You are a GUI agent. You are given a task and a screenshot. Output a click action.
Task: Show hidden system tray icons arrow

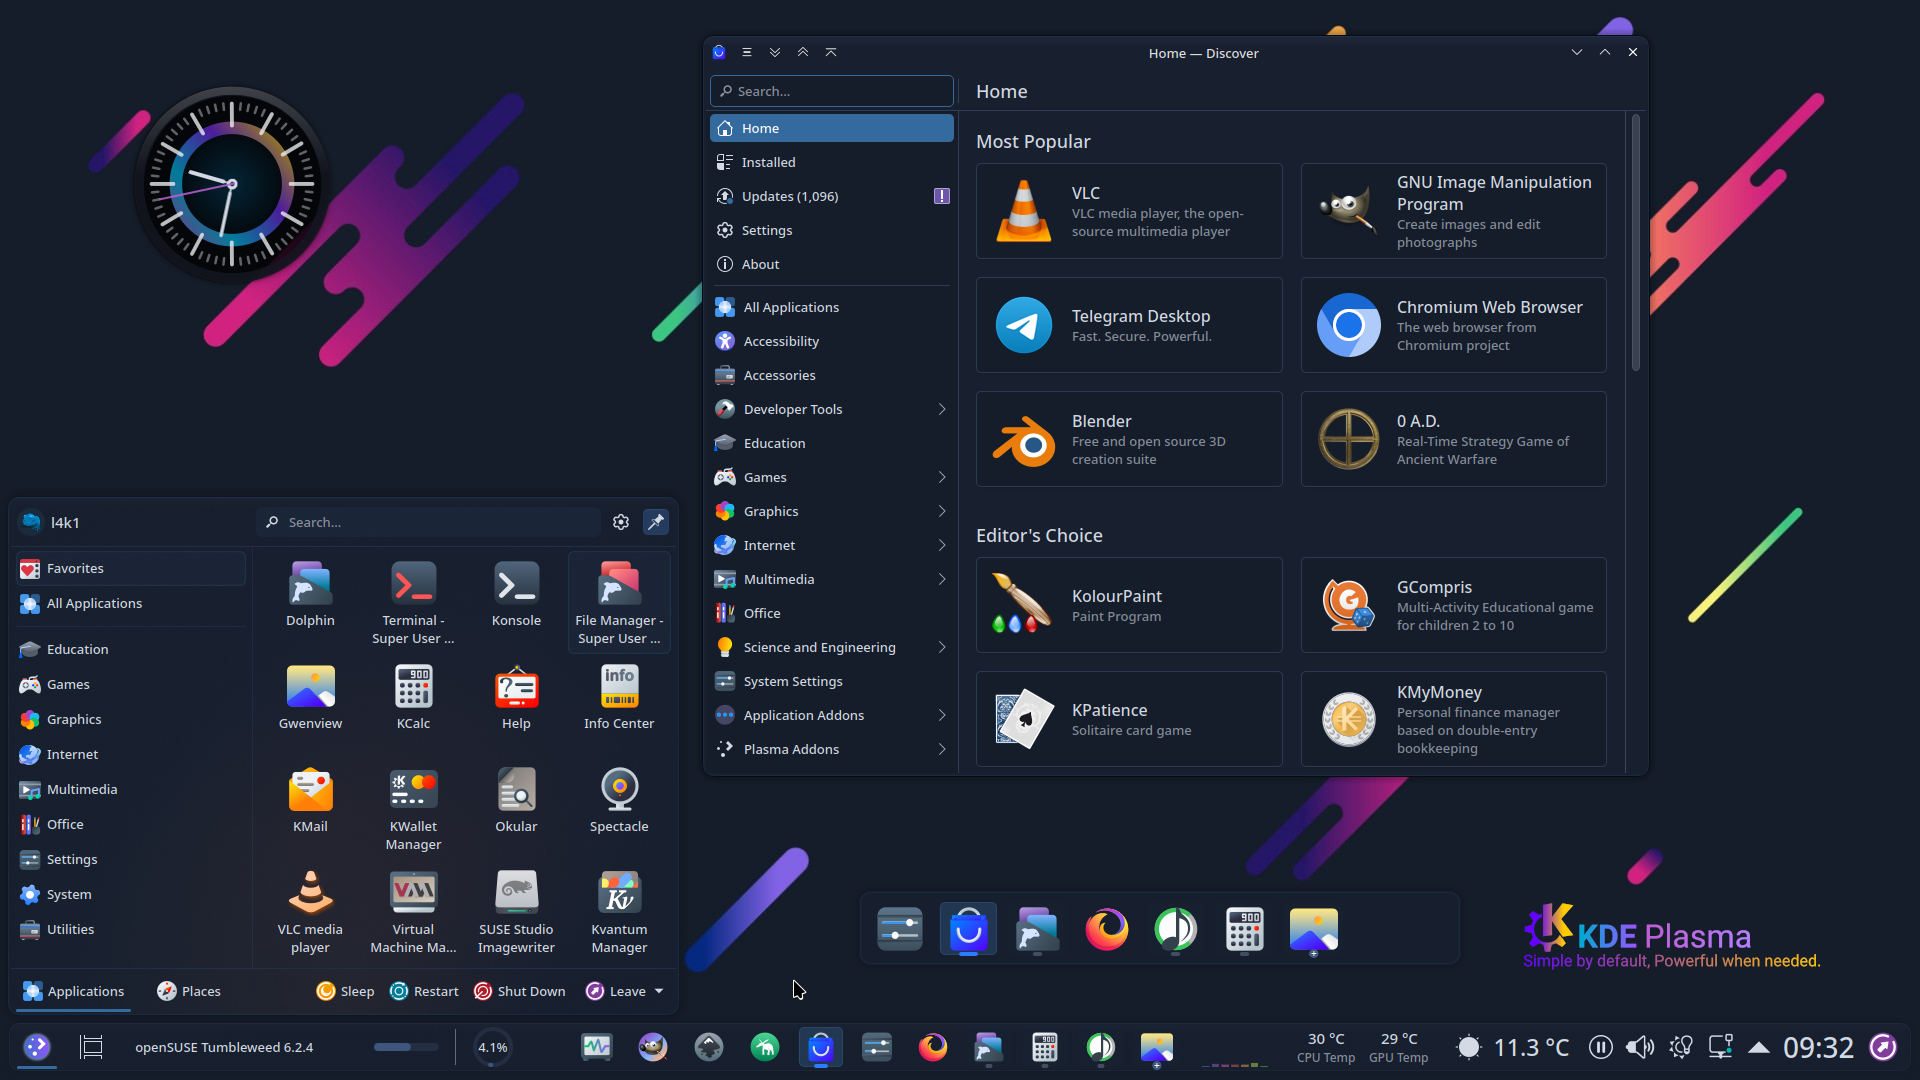pos(1759,1047)
